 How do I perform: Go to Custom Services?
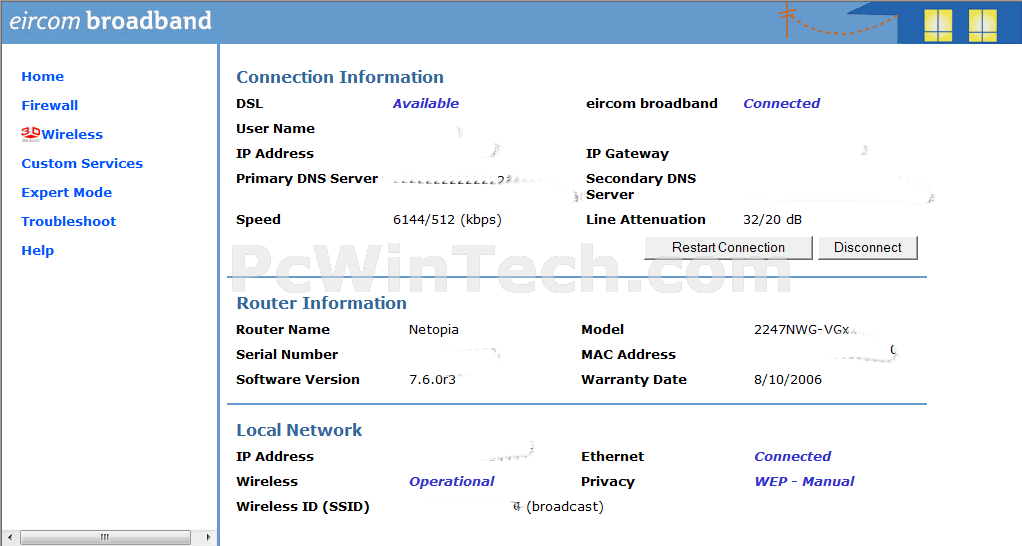(82, 164)
